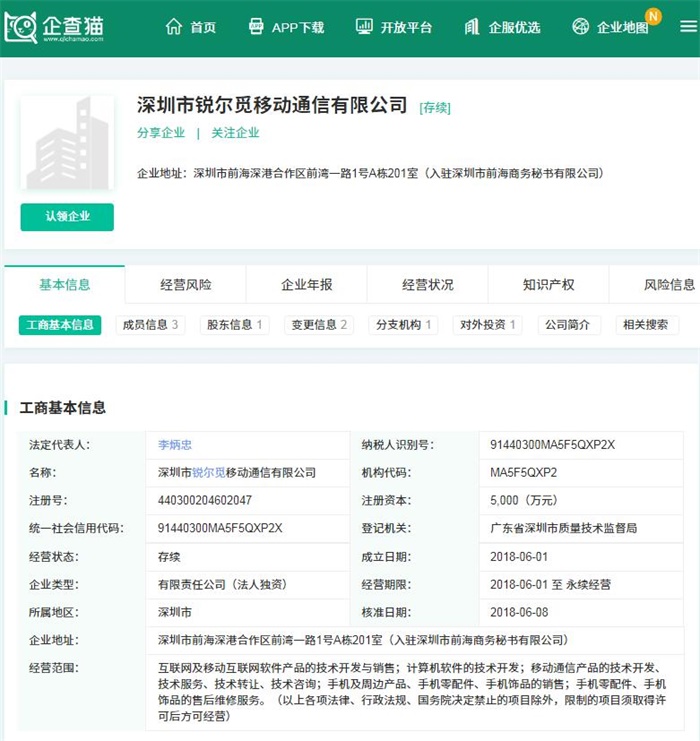Select the 分支机构 1 sub-tab
The height and width of the screenshot is (741, 700).
403,325
